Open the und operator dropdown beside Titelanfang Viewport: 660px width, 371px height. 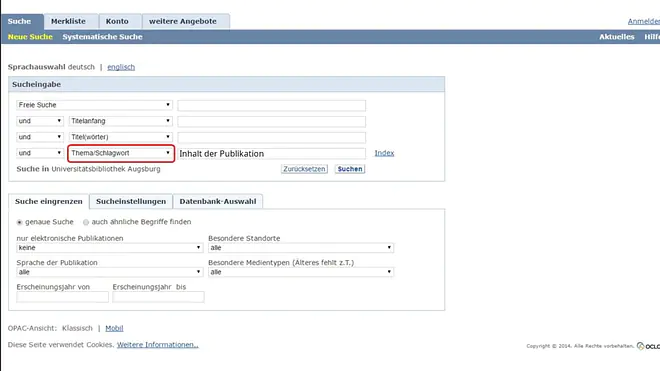click(40, 121)
